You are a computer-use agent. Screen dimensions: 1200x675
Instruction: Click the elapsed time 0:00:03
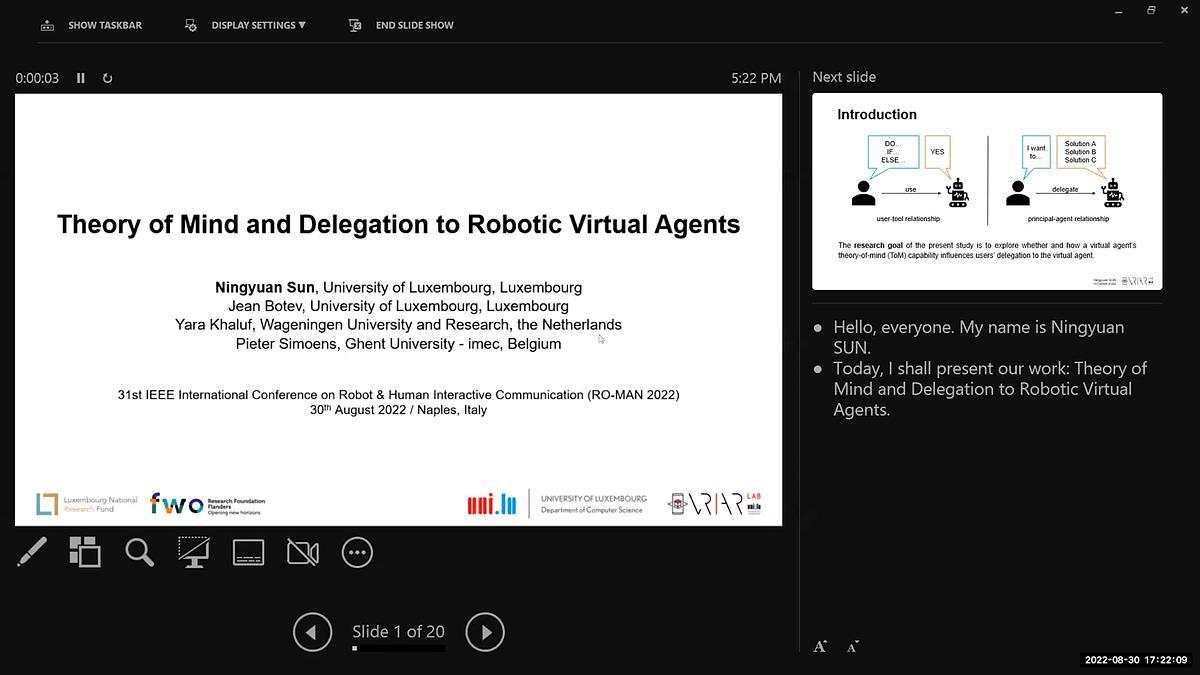point(37,78)
